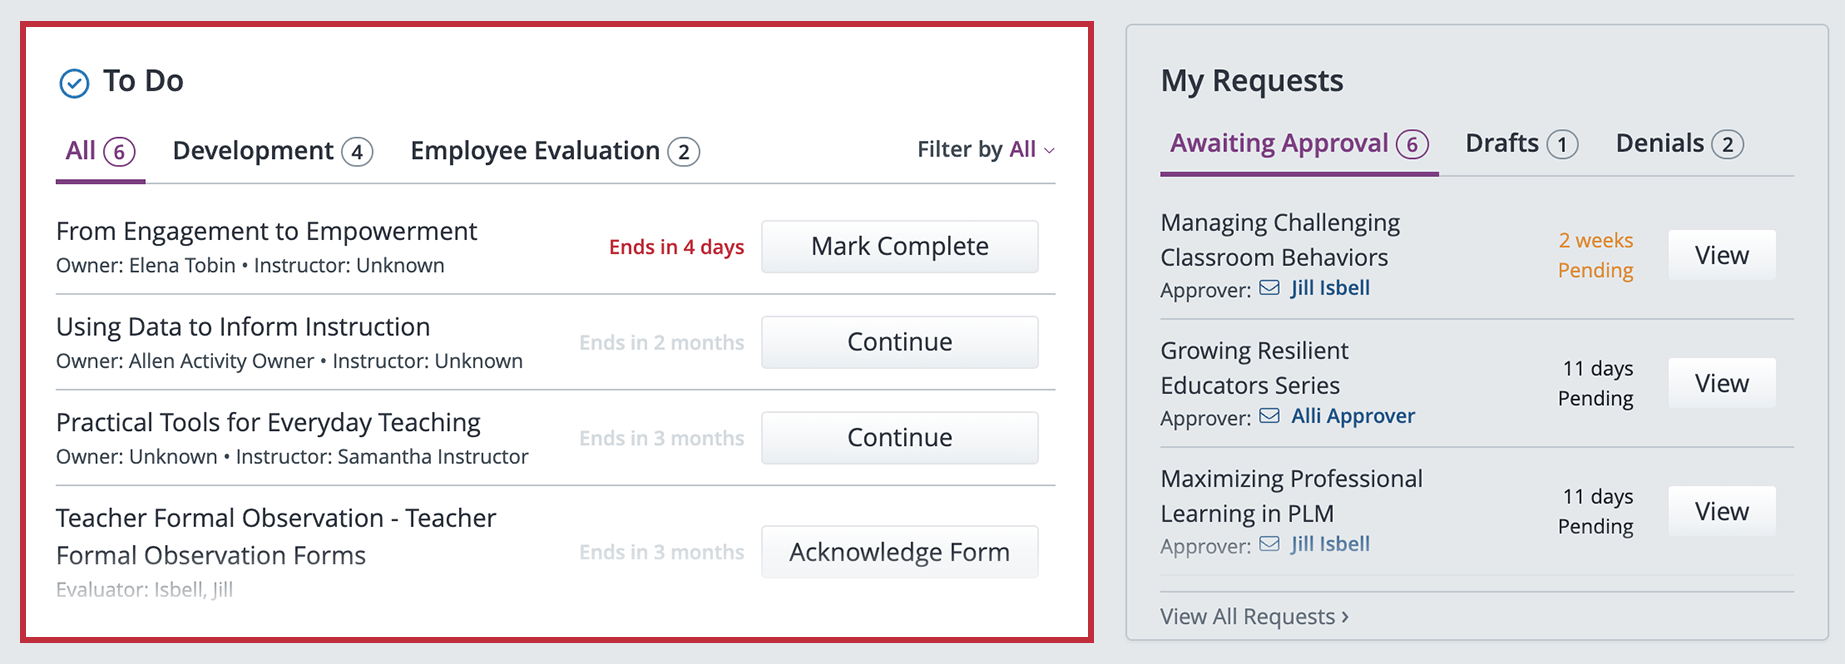
Task: Click the To Do checkmark circle icon
Action: click(x=74, y=83)
